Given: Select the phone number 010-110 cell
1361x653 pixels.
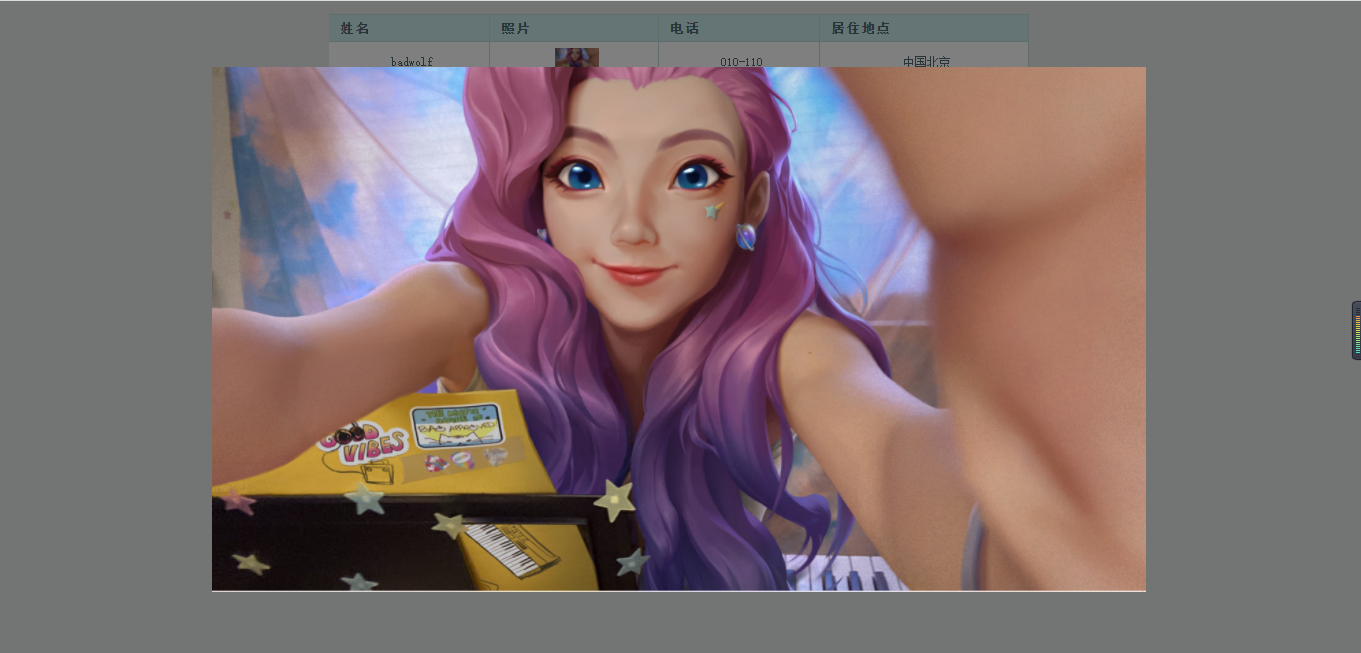Looking at the screenshot, I should [x=739, y=55].
